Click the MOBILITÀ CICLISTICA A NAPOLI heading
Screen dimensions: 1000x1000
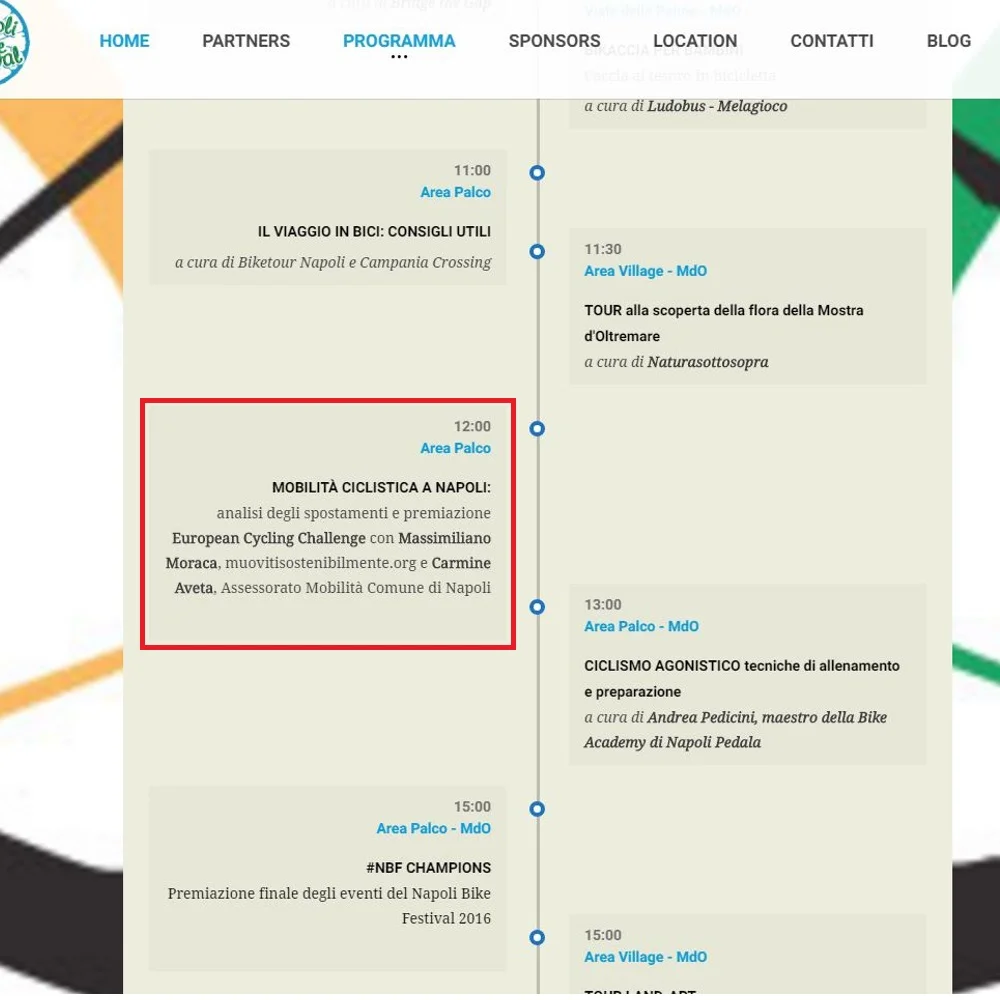(x=381, y=487)
